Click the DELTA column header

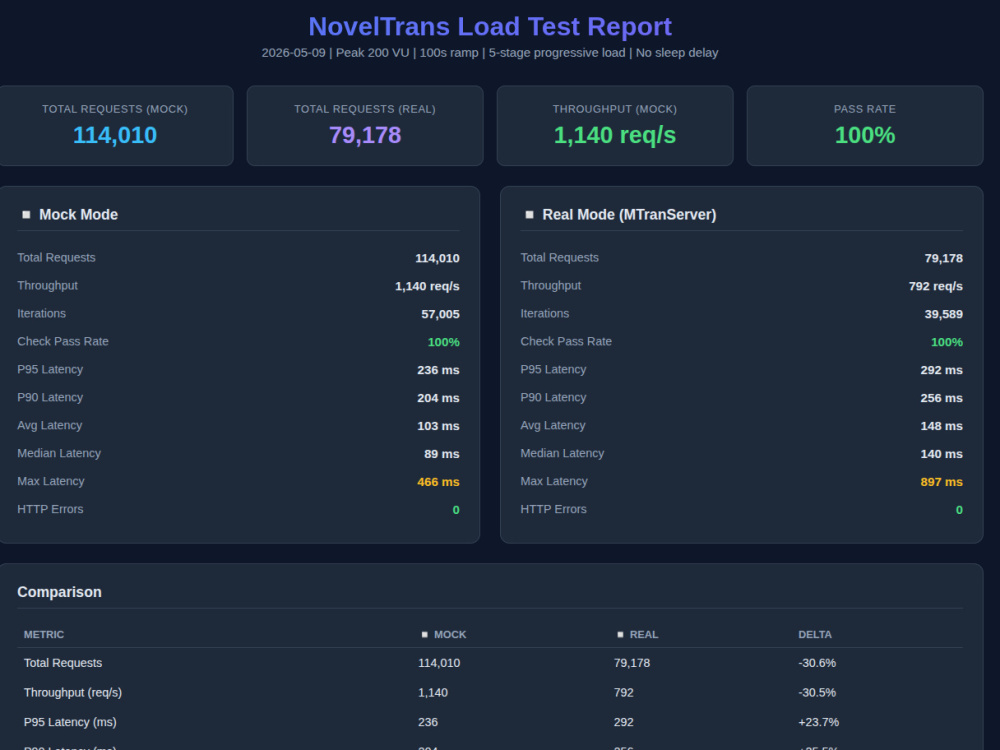[x=814, y=635]
